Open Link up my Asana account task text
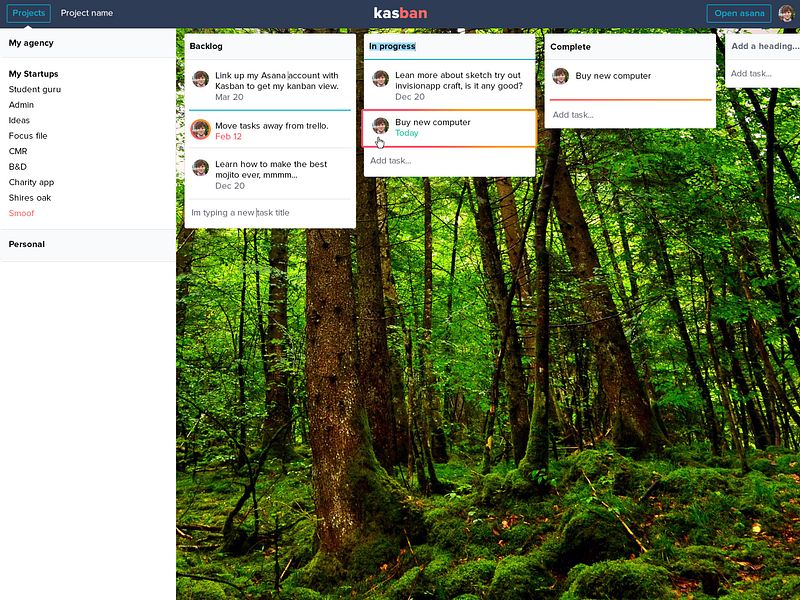This screenshot has height=600, width=800. coord(277,81)
